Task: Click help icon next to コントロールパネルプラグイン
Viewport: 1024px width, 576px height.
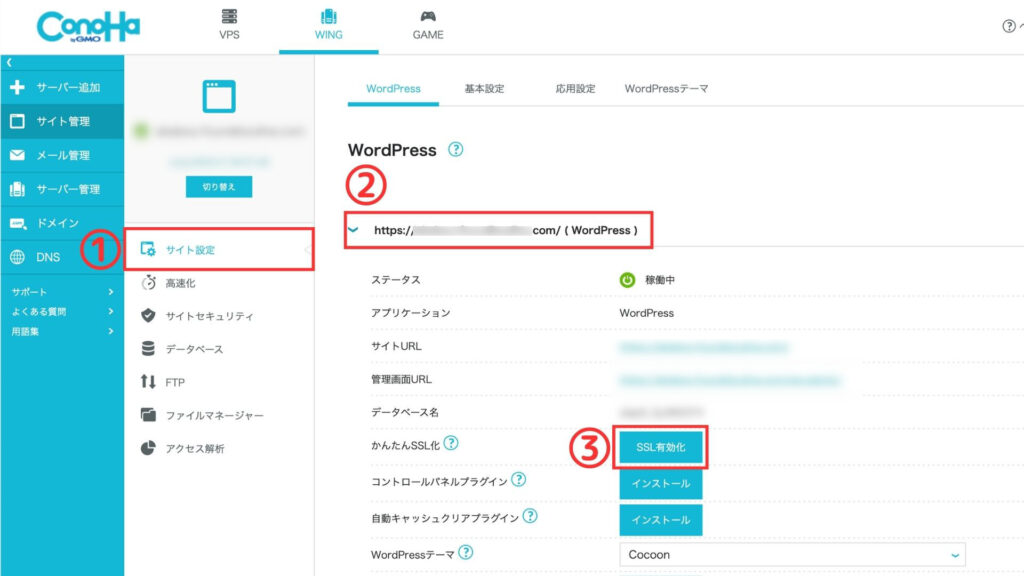Action: (519, 480)
